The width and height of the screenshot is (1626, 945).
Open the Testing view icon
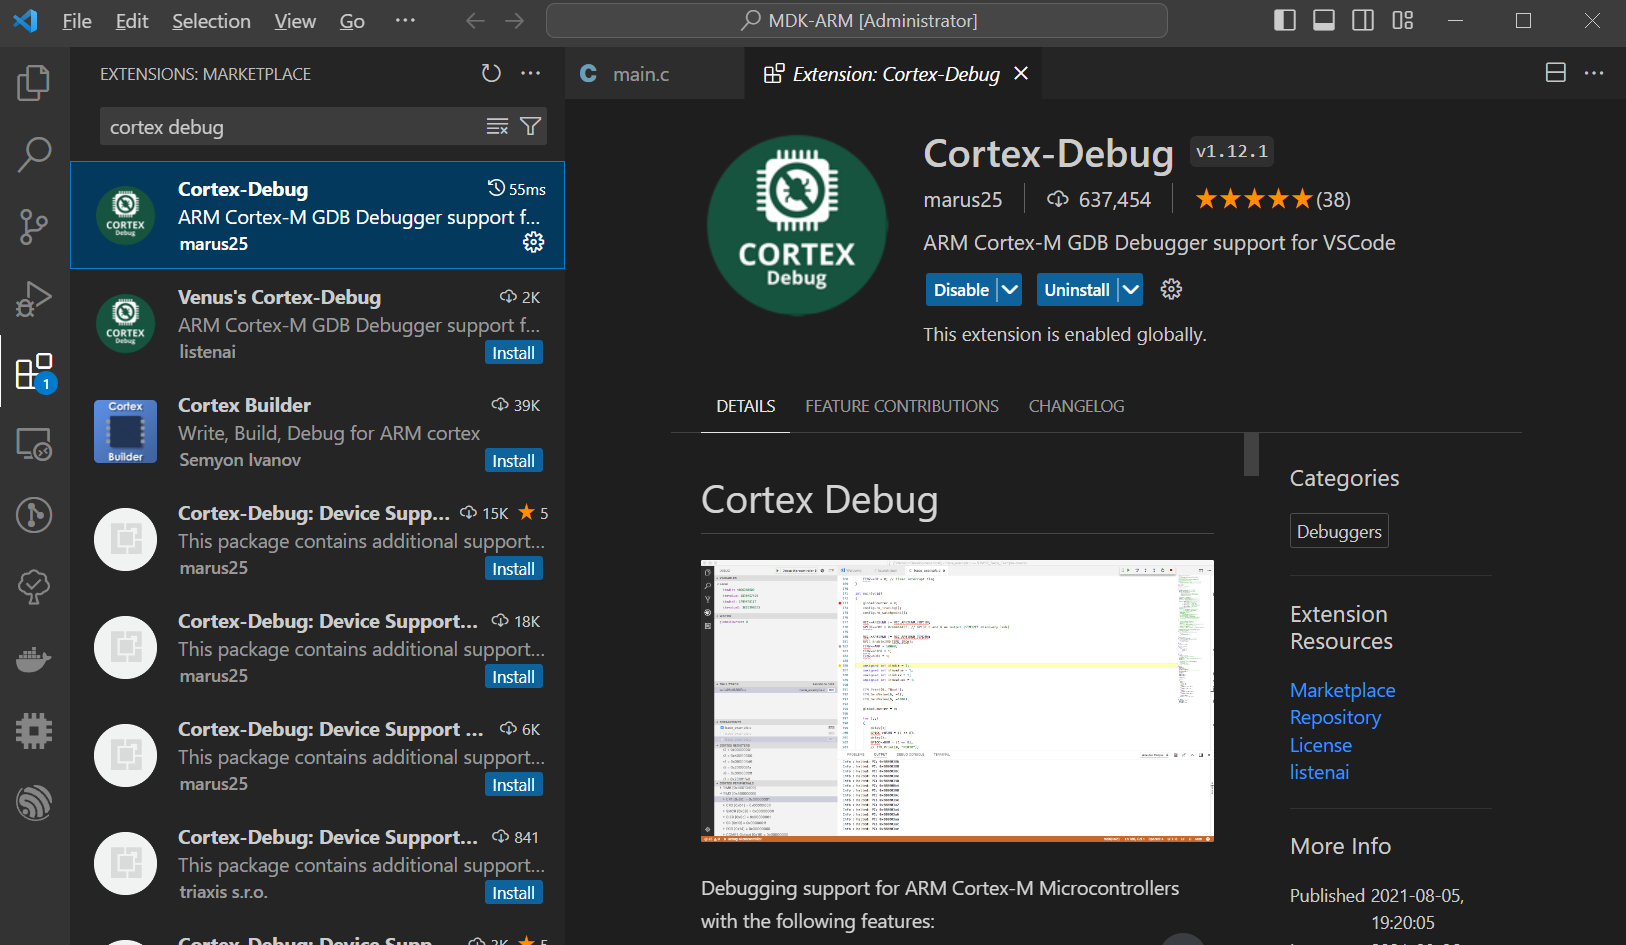click(x=34, y=587)
